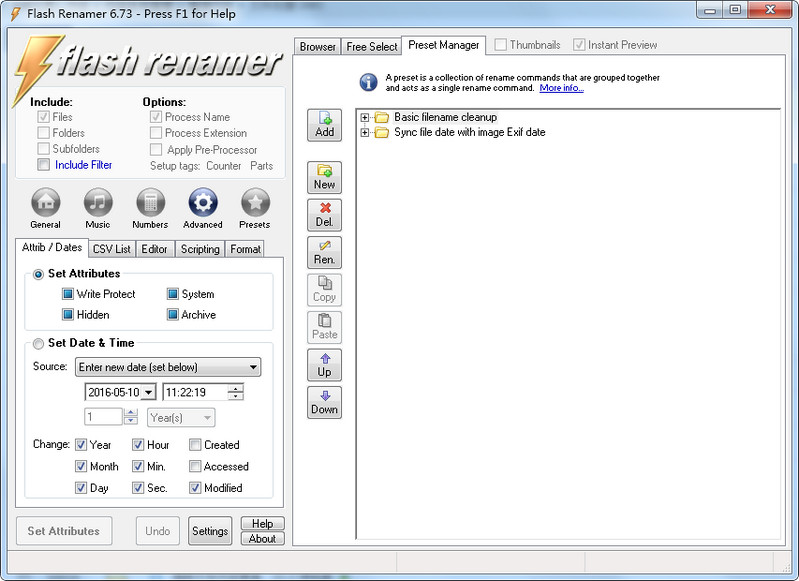Check the Created date checkbox
The image size is (799, 581).
195,444
